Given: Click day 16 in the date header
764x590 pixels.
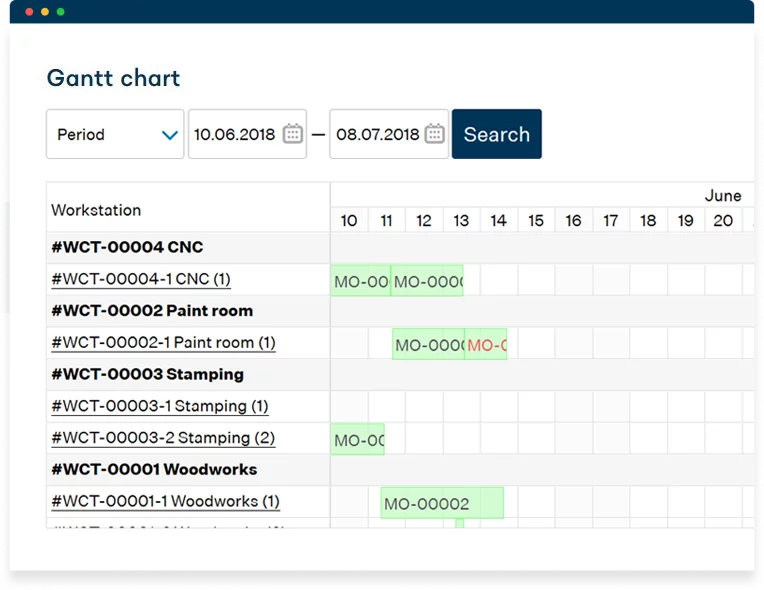Looking at the screenshot, I should click(x=573, y=221).
